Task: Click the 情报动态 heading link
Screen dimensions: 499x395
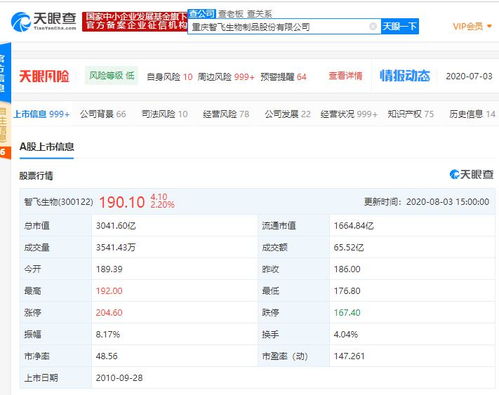Action: click(x=405, y=76)
